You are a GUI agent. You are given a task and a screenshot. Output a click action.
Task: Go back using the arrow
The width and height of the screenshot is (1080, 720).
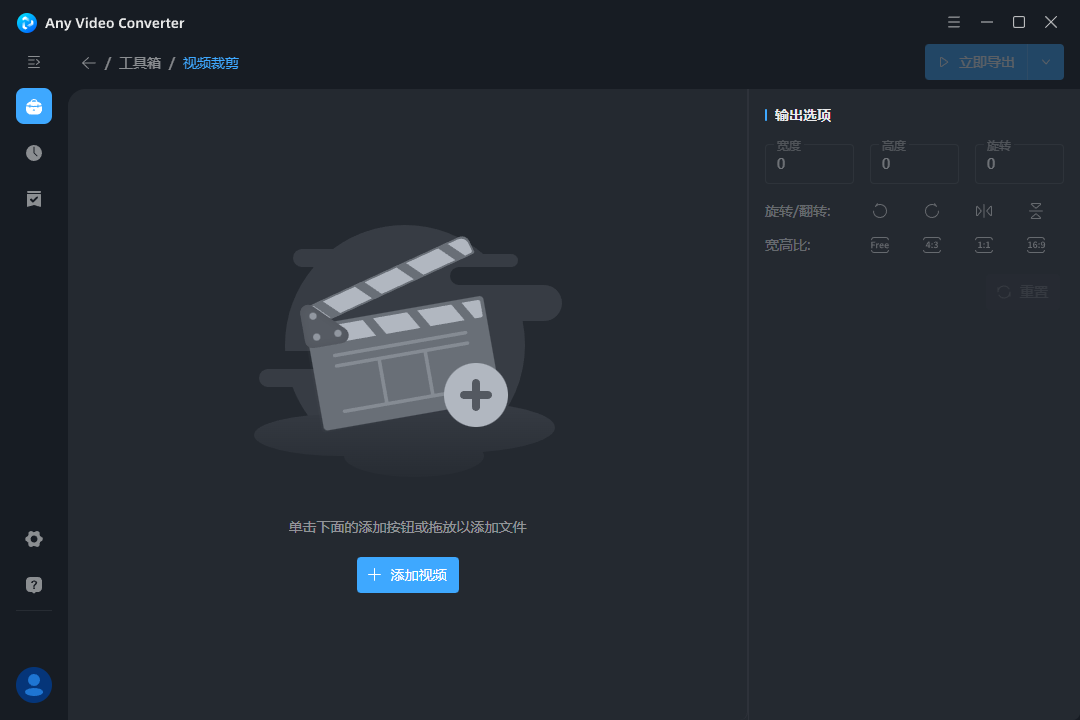(88, 63)
